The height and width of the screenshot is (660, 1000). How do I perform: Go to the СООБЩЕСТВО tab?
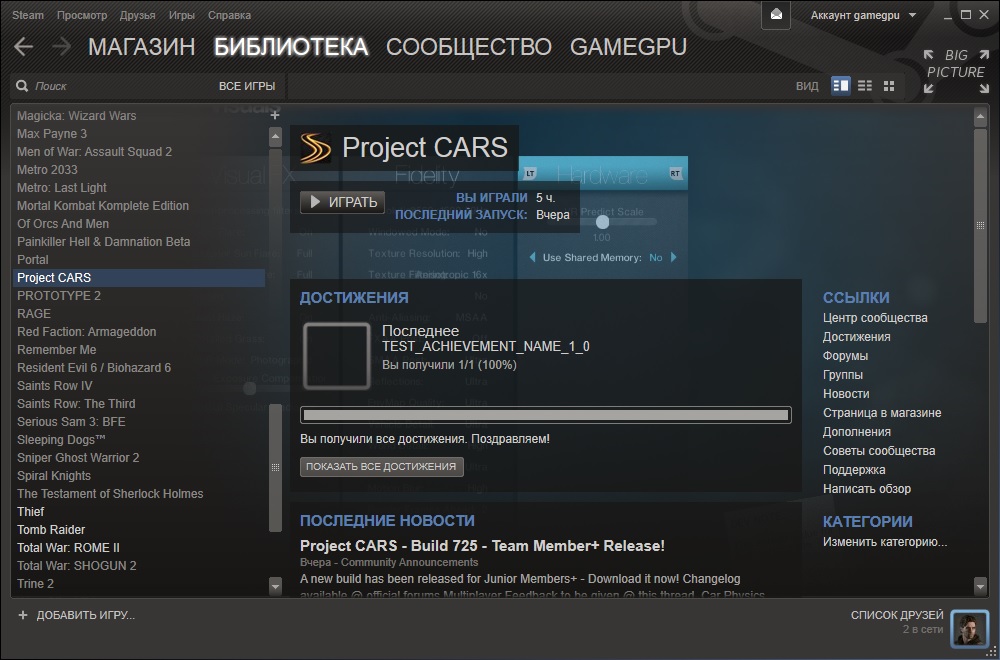(469, 47)
